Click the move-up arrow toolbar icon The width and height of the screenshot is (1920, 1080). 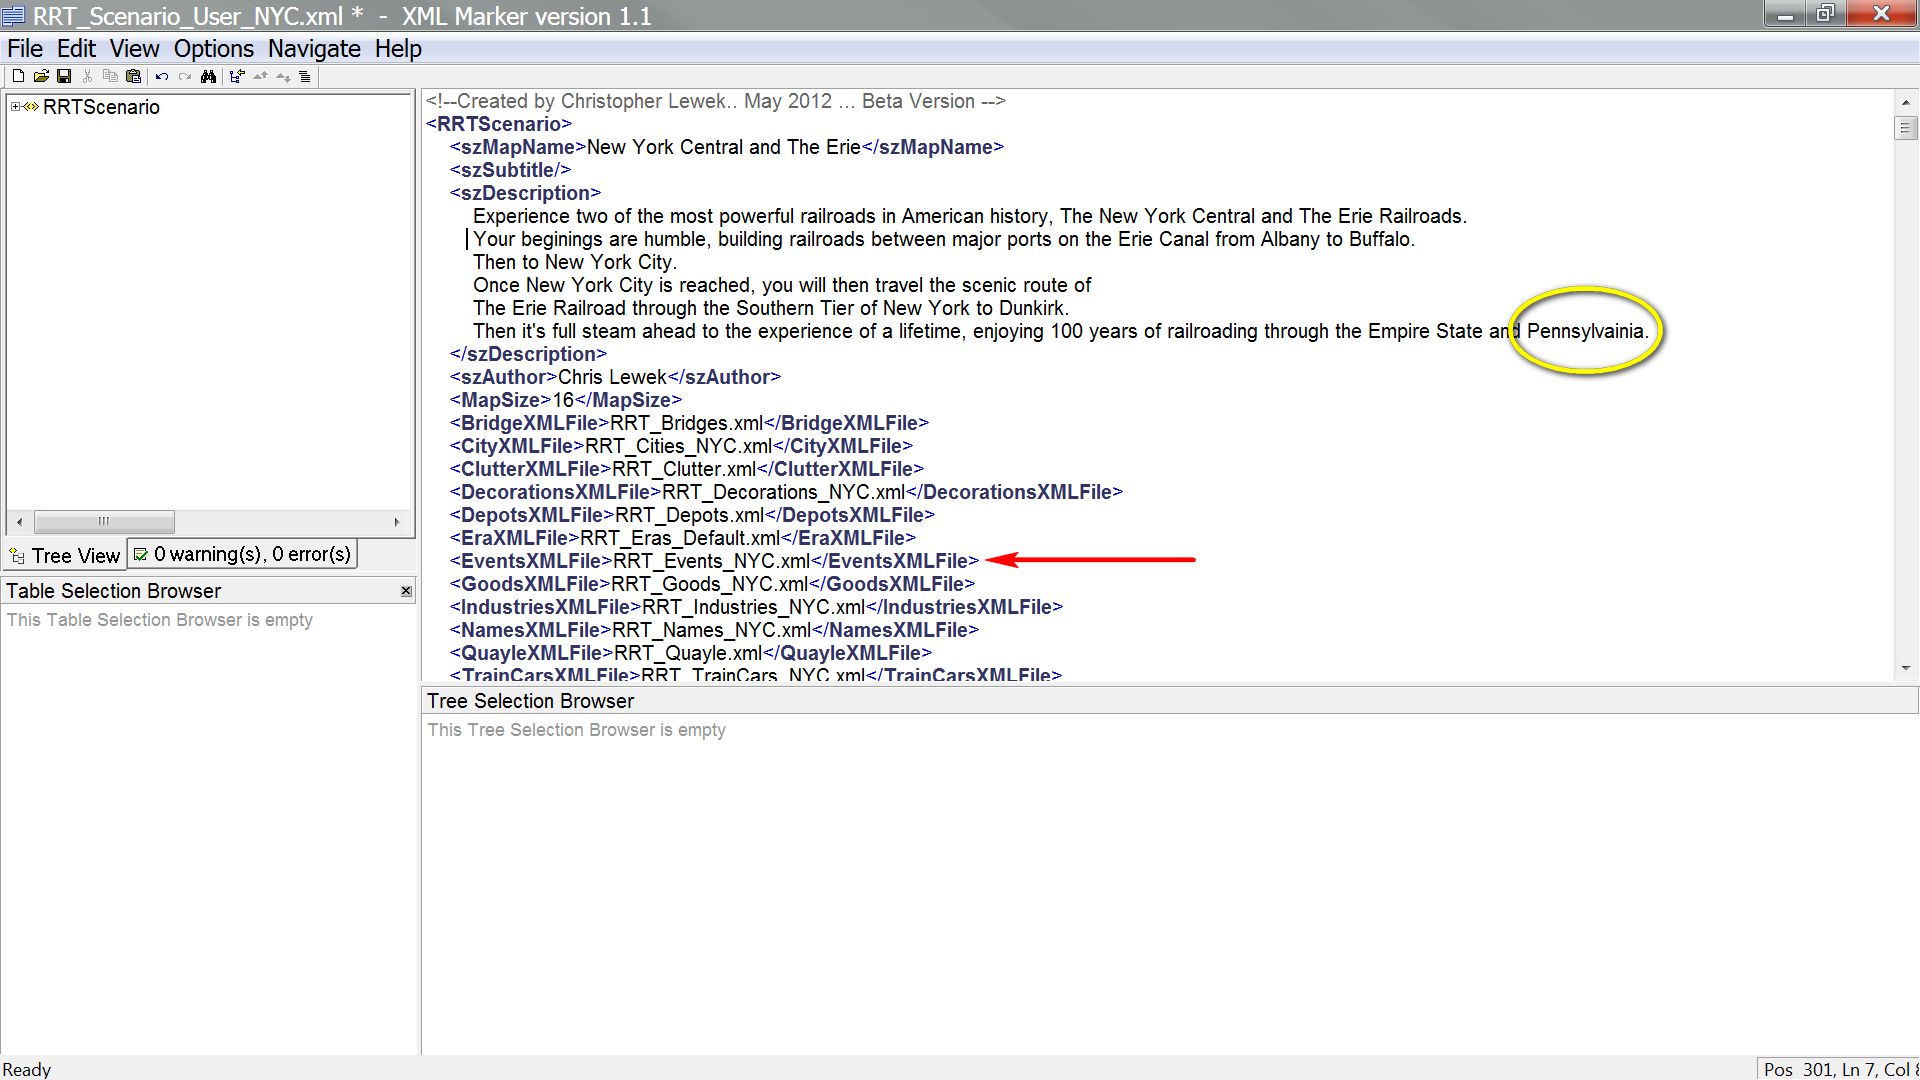260,75
